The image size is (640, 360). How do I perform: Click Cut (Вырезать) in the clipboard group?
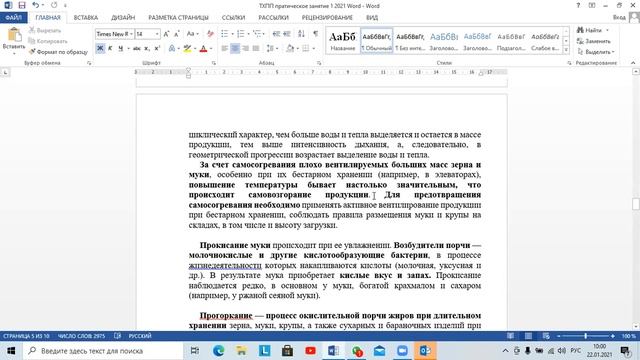coord(45,31)
